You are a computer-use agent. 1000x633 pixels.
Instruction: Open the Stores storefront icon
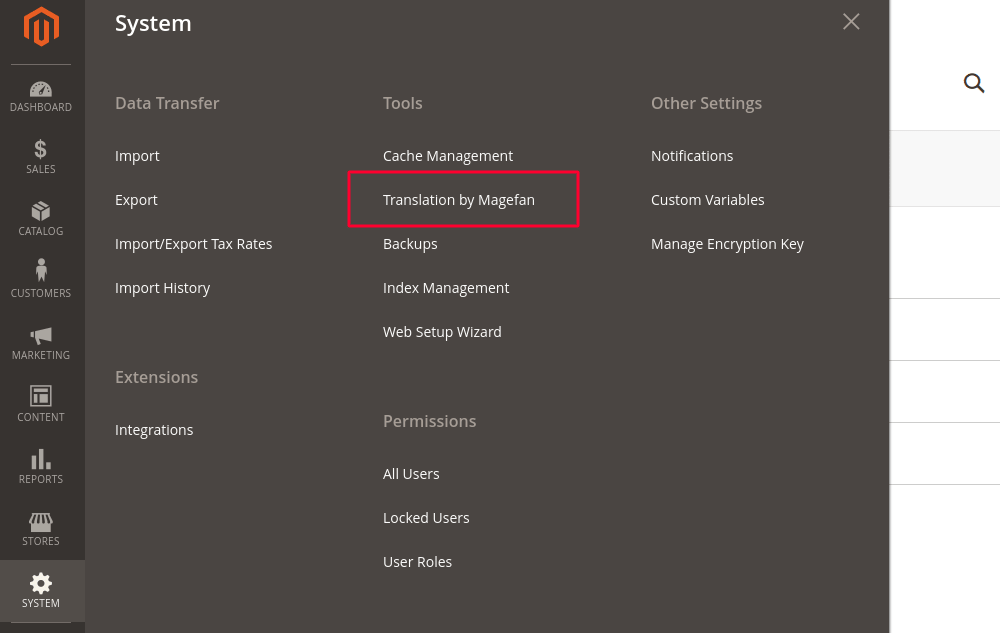point(41,522)
